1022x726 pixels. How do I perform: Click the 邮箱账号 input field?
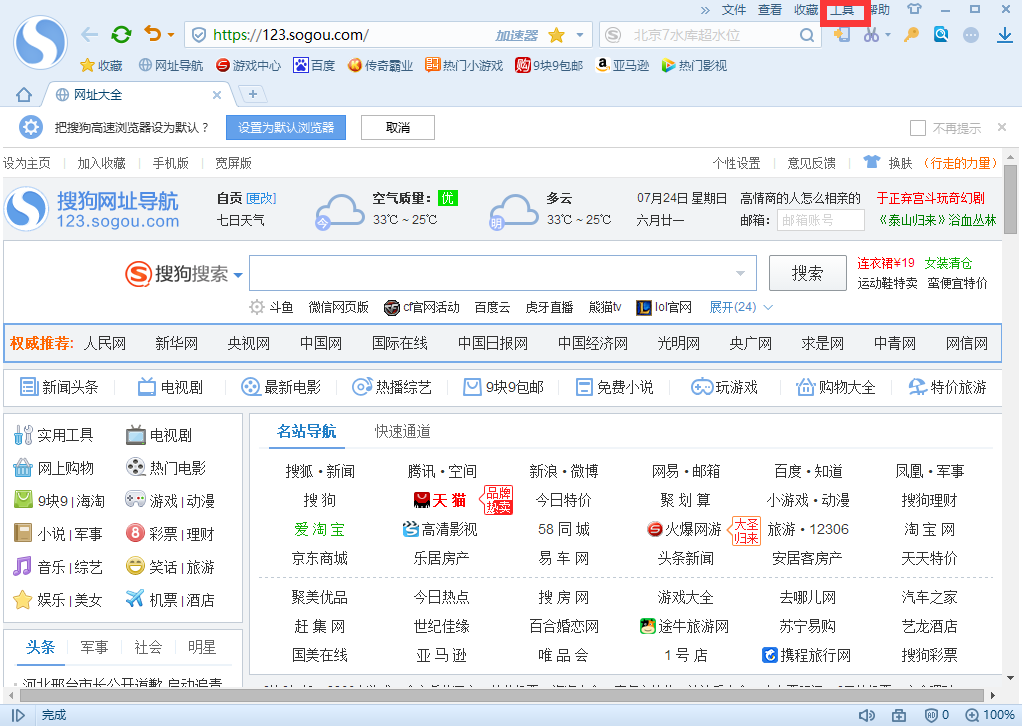pos(821,220)
